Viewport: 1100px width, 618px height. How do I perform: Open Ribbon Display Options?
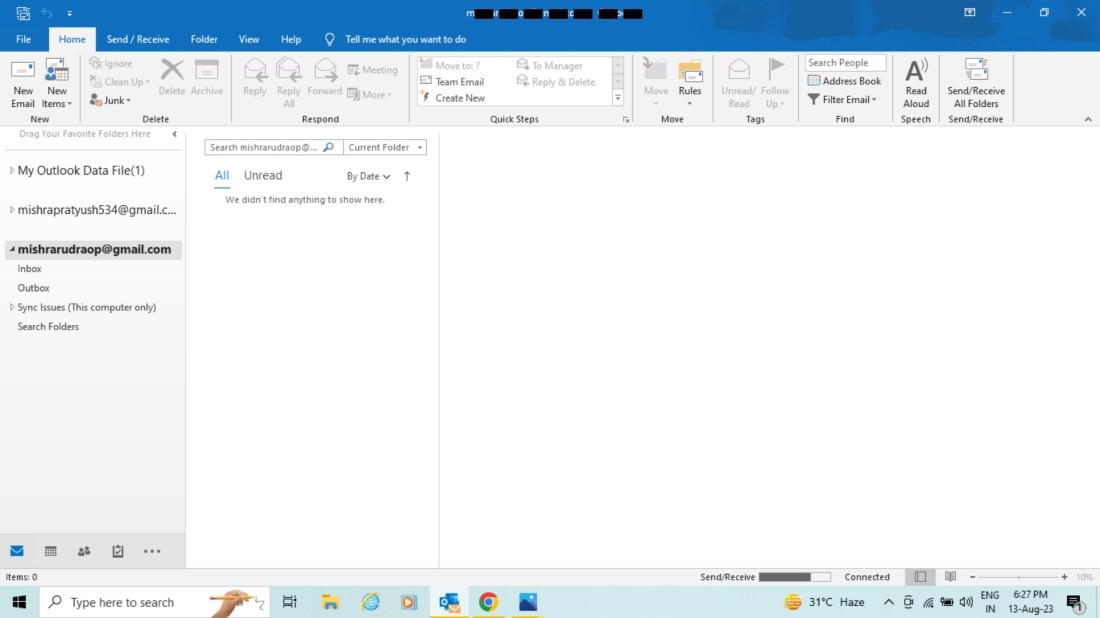pyautogui.click(x=970, y=13)
